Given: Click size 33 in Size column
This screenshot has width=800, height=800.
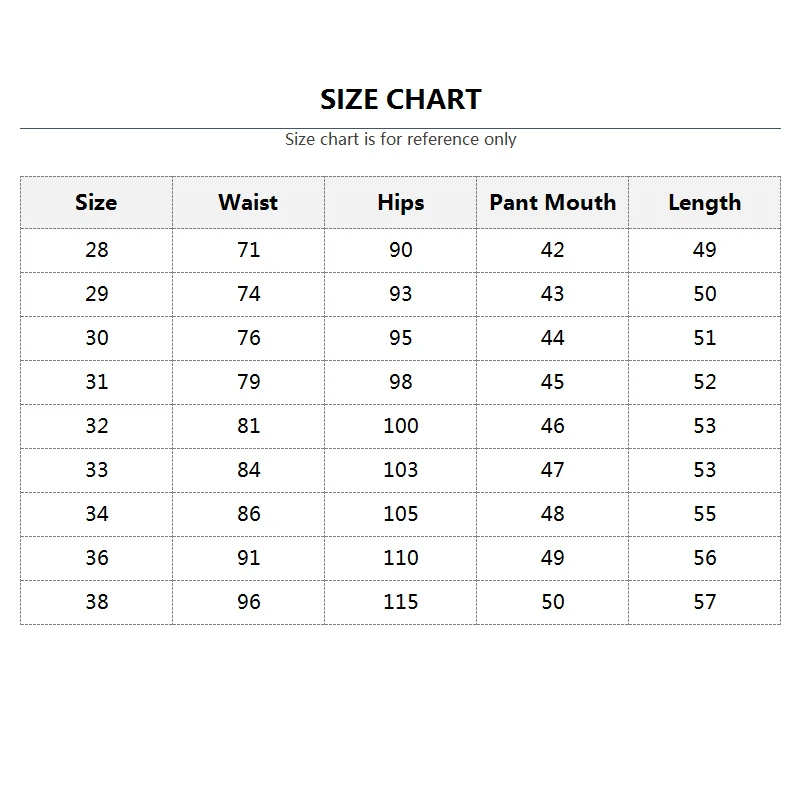Looking at the screenshot, I should coord(96,470).
